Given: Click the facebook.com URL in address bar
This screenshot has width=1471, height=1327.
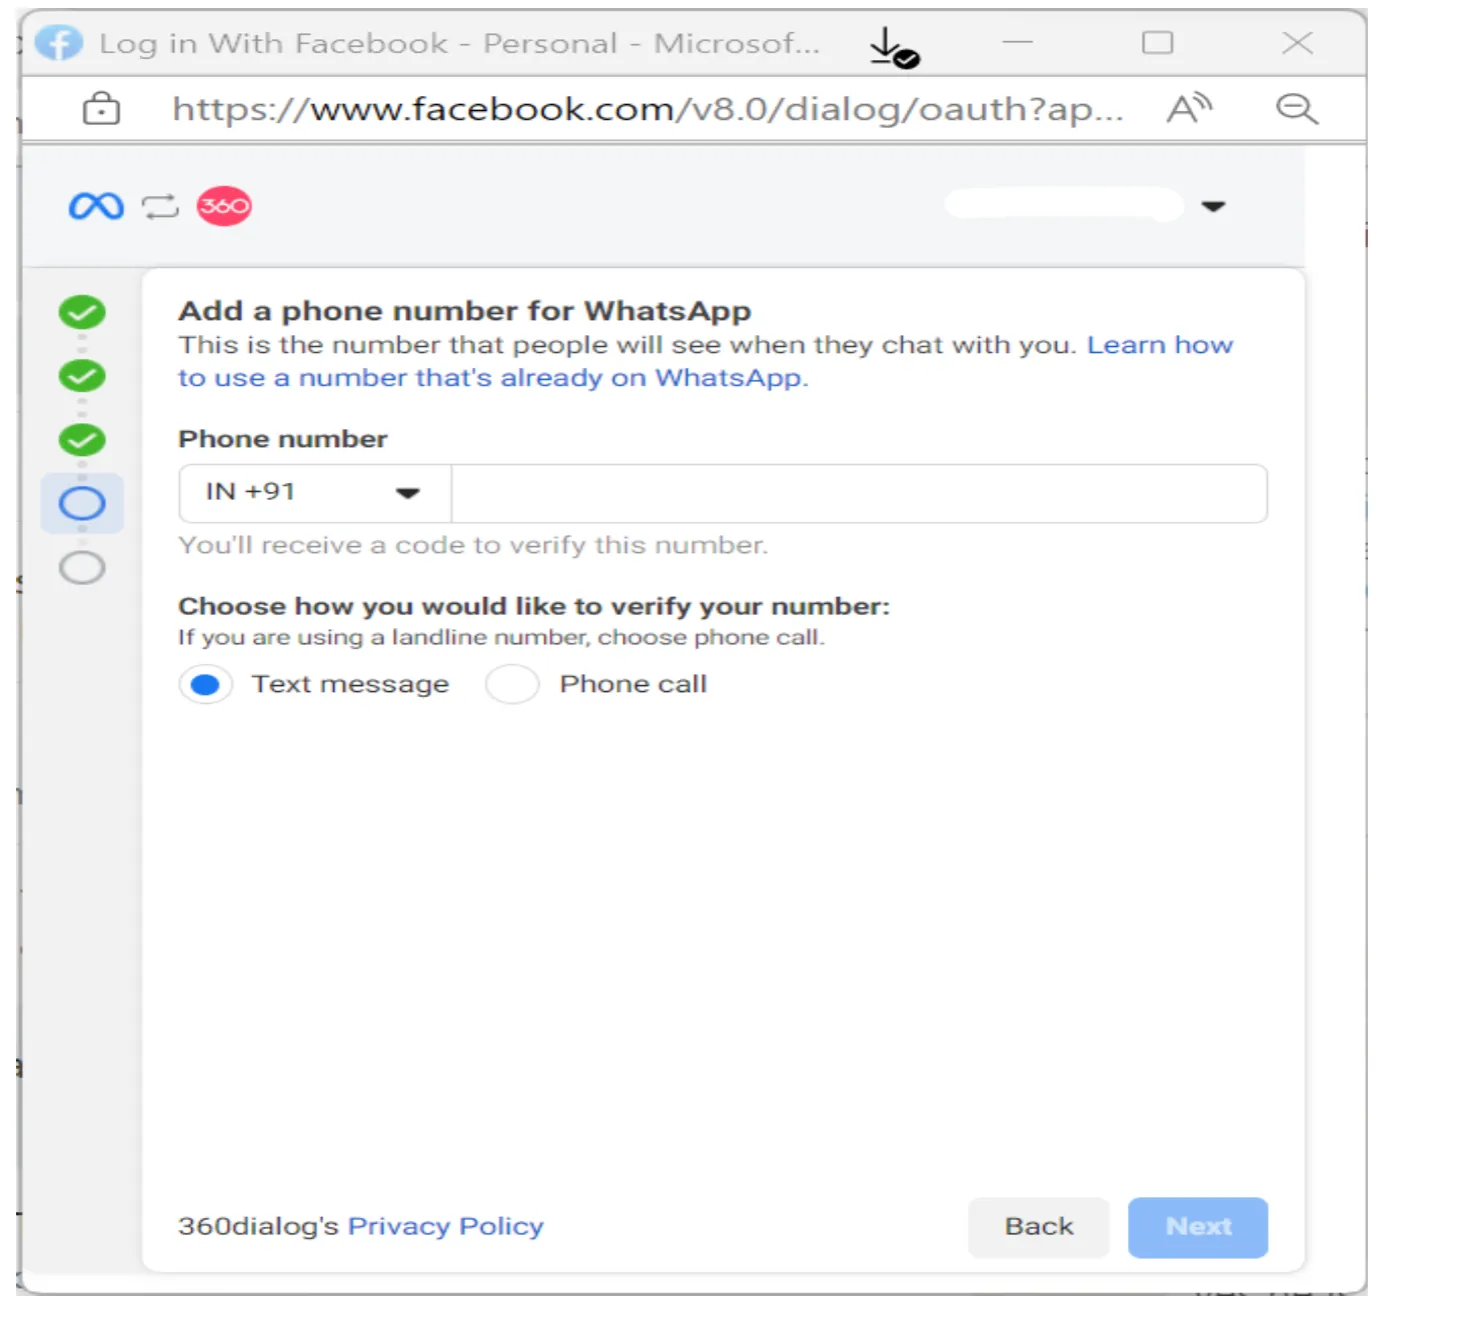Looking at the screenshot, I should click(x=648, y=108).
